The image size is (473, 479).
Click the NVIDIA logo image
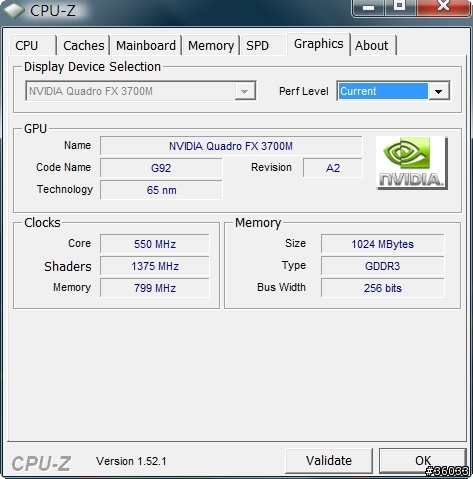pos(412,163)
